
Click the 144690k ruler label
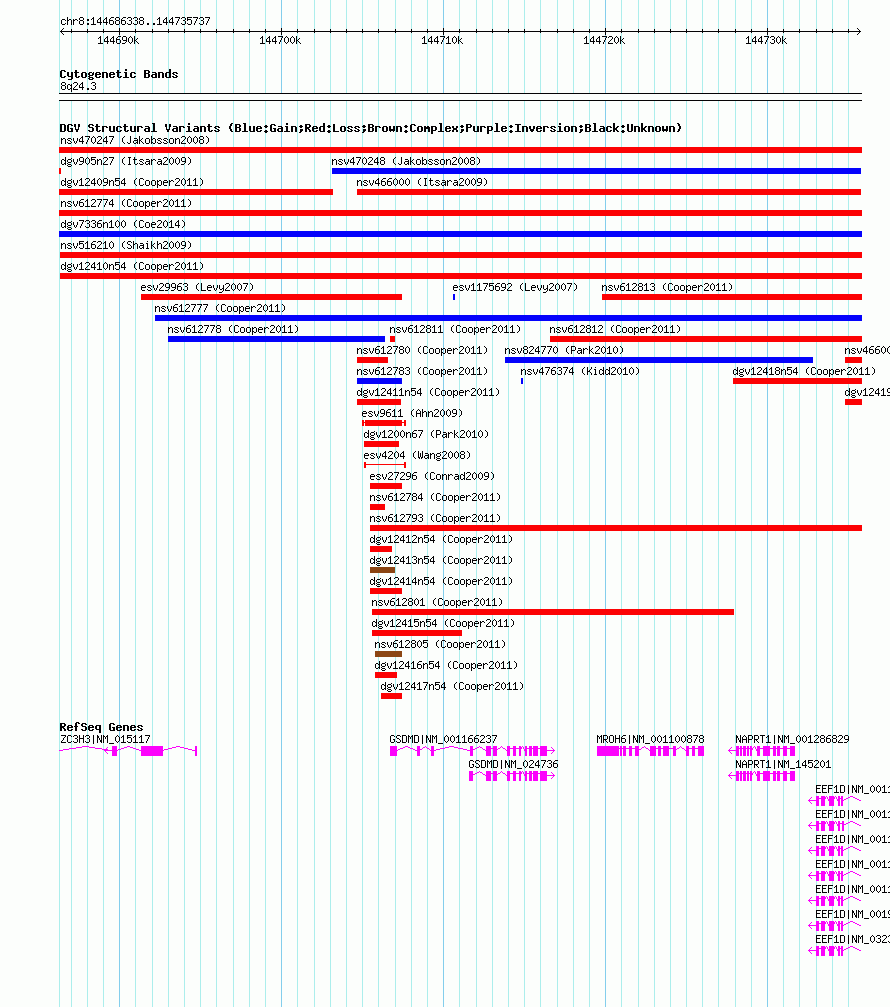pos(118,40)
